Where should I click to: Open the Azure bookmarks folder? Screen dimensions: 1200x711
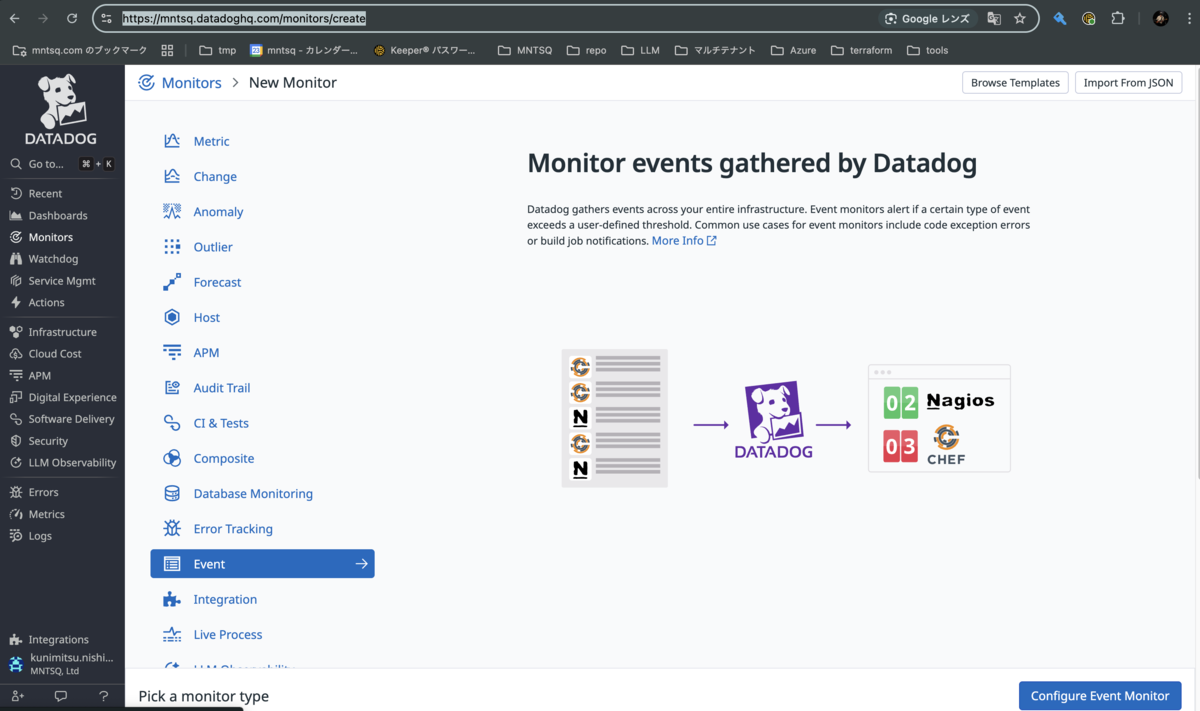click(x=793, y=50)
